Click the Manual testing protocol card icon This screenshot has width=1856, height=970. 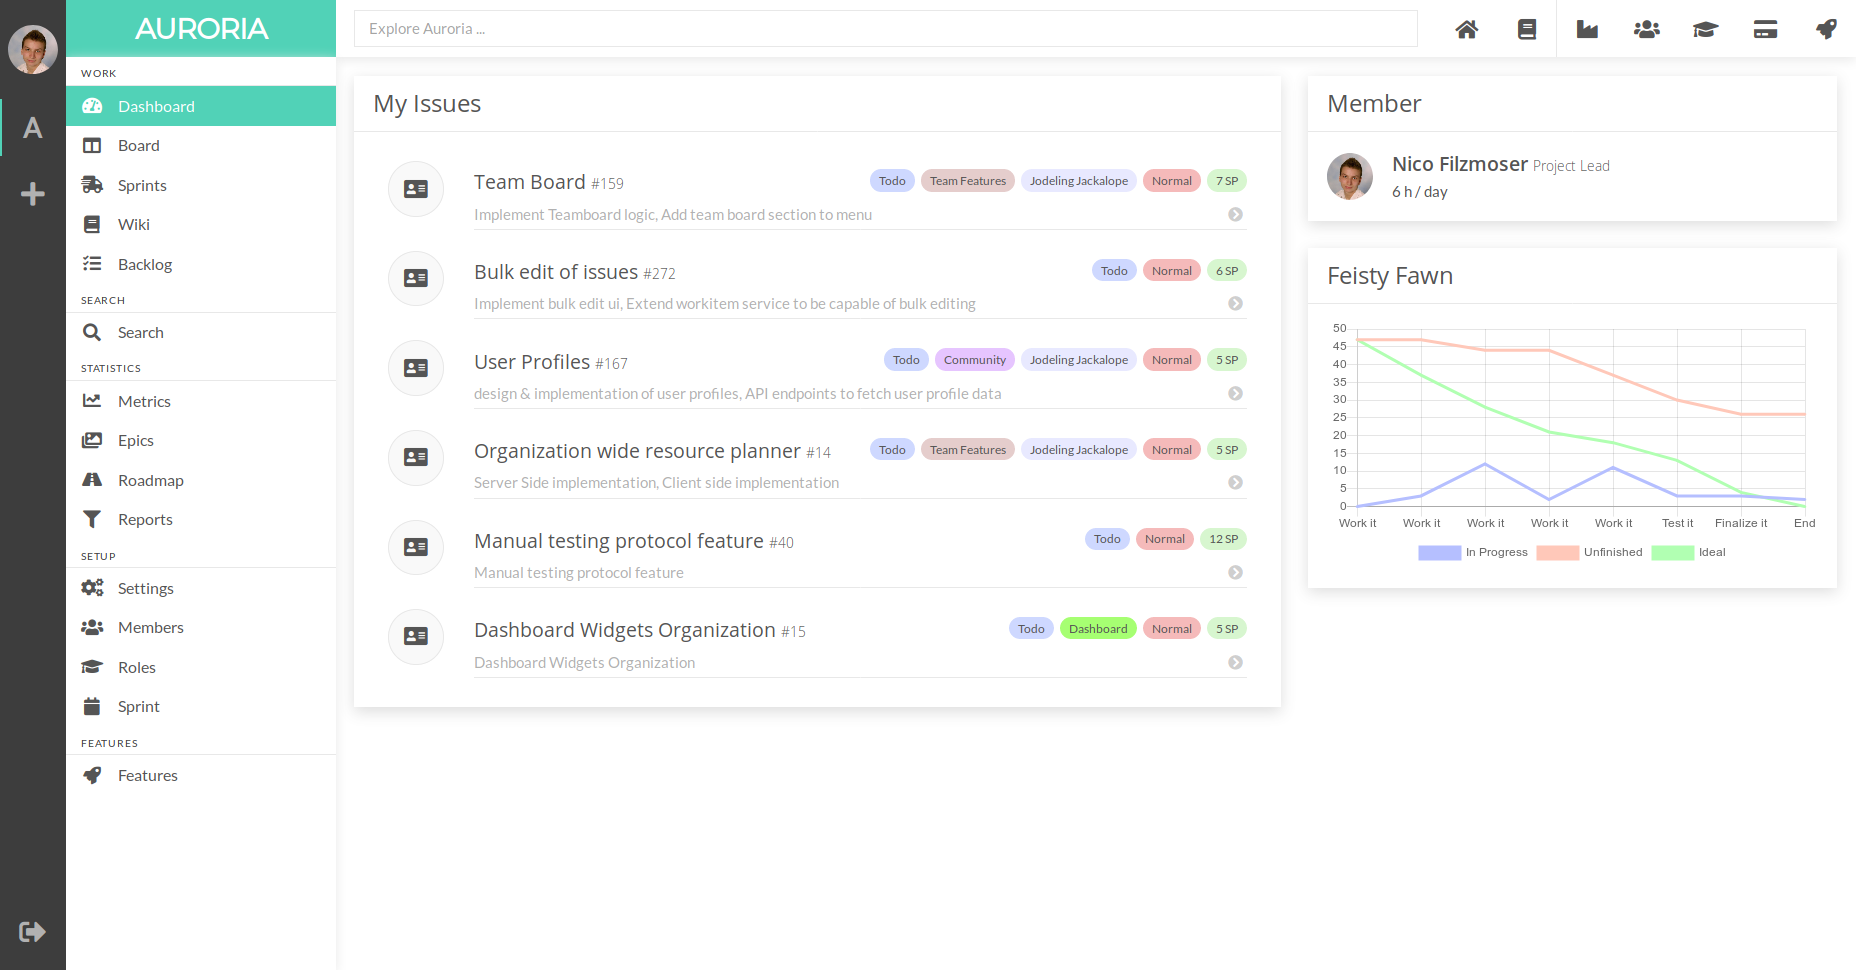point(416,547)
